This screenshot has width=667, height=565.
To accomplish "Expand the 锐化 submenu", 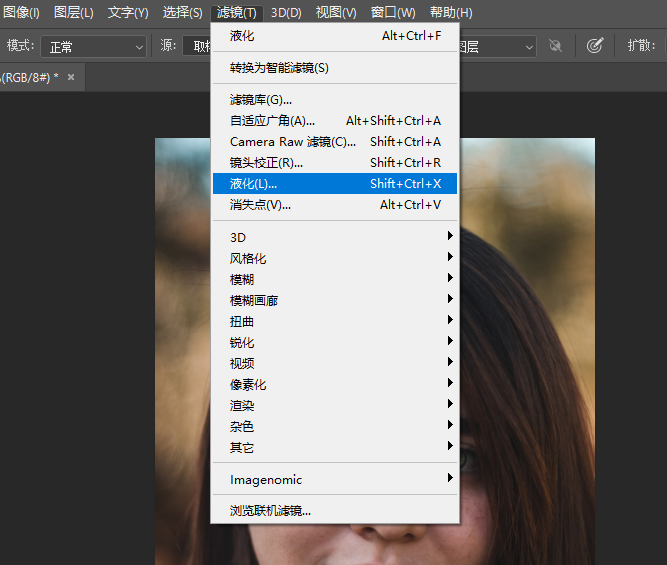I will pyautogui.click(x=335, y=342).
